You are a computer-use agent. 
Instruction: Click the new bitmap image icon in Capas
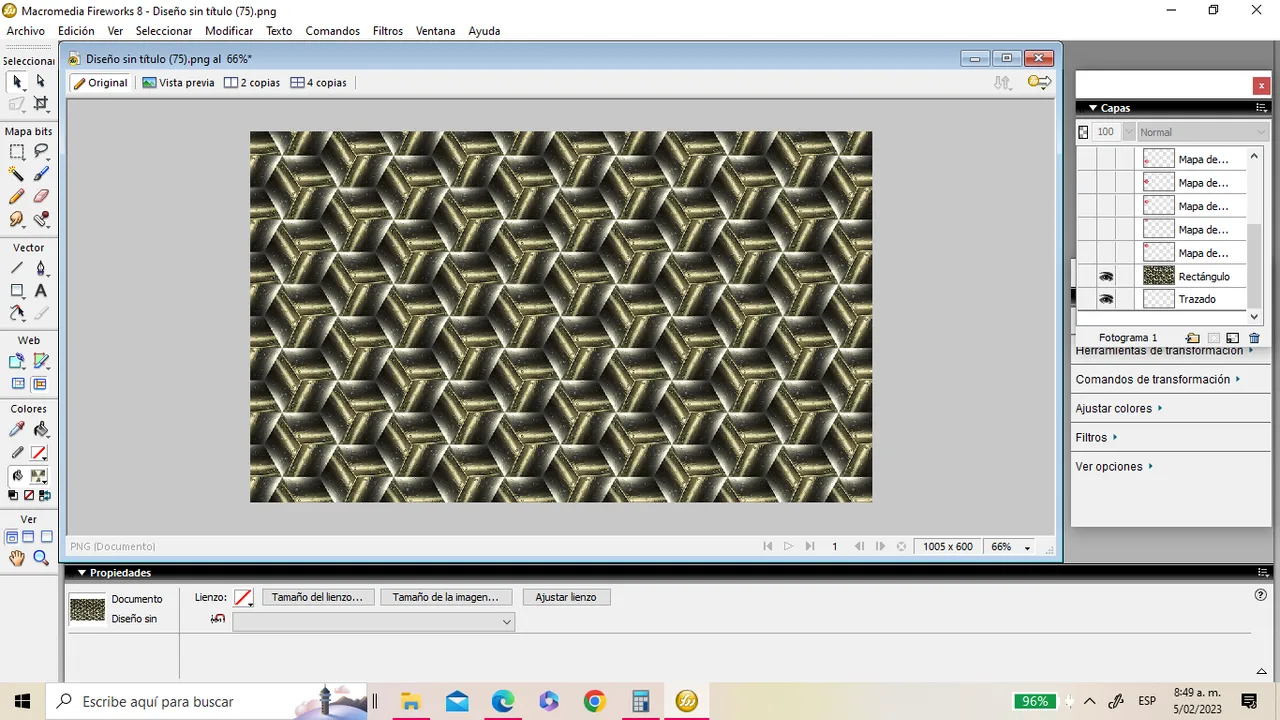coord(1232,339)
